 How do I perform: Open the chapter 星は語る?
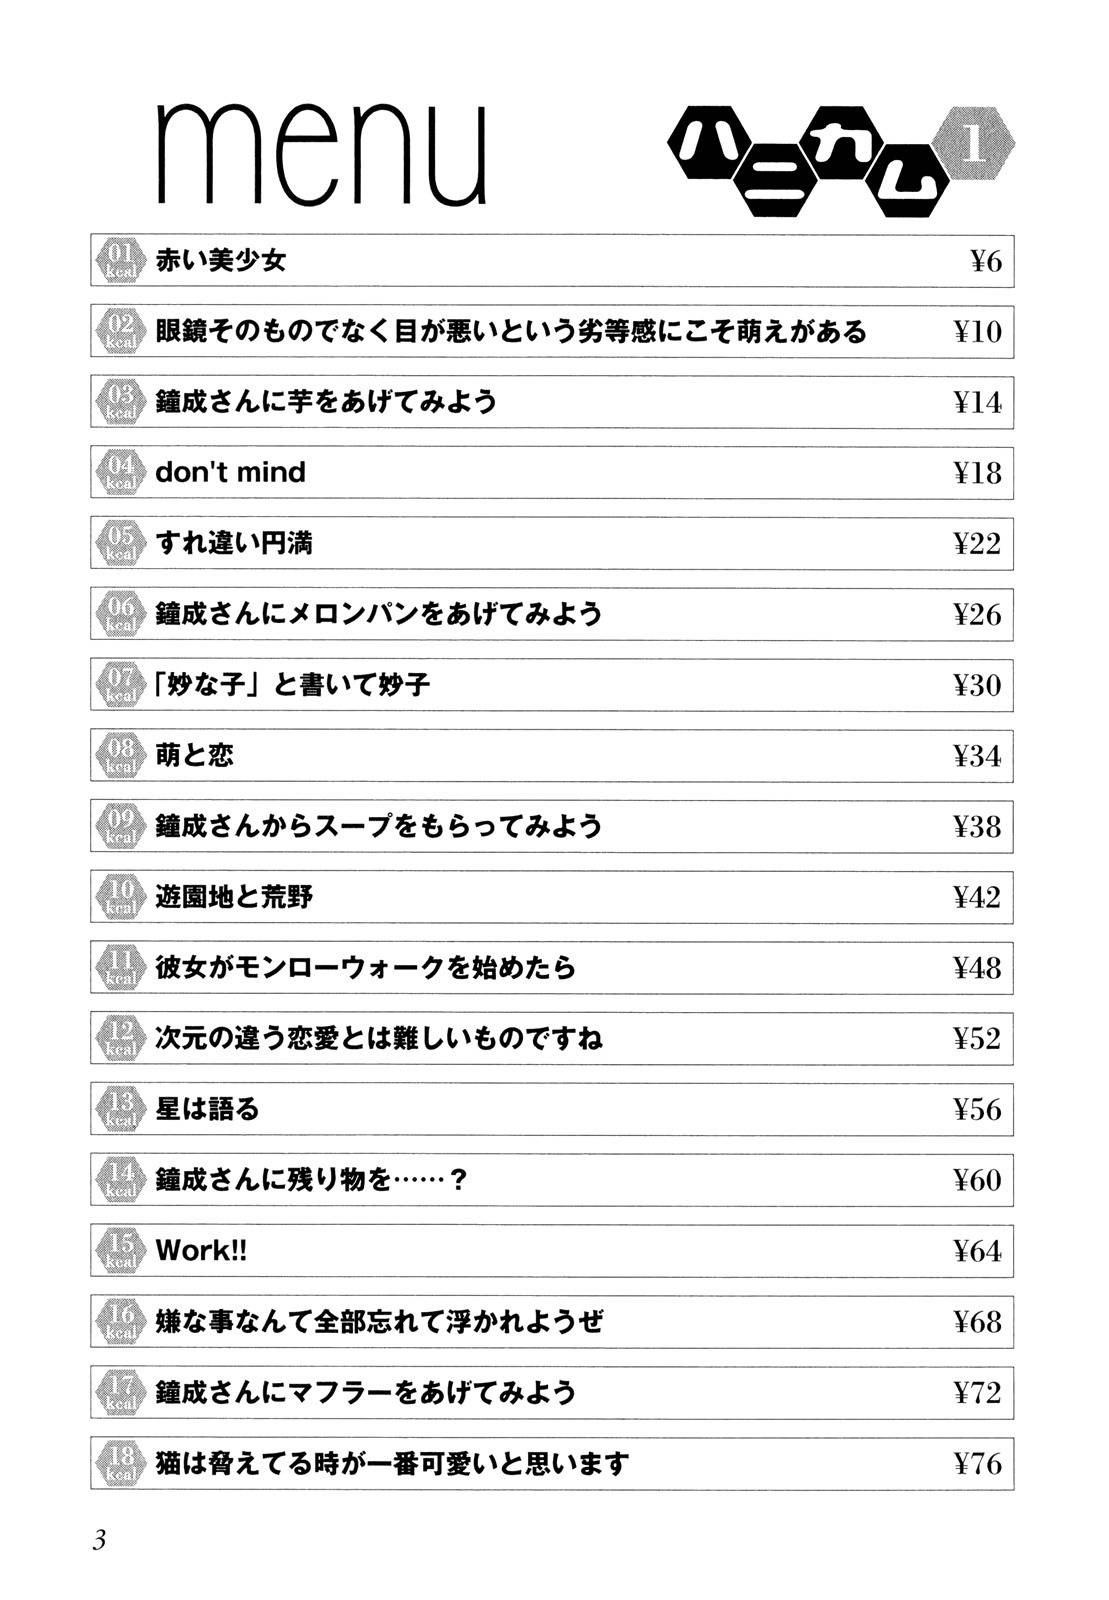(208, 1109)
